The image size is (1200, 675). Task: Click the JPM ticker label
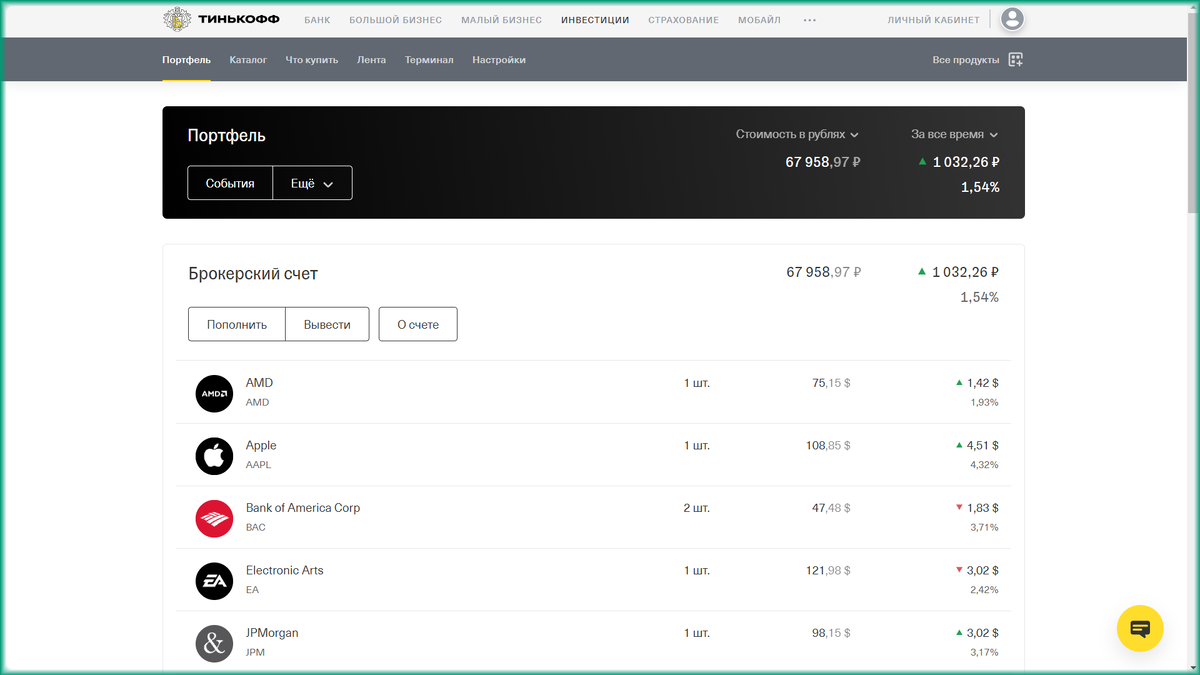click(x=255, y=652)
